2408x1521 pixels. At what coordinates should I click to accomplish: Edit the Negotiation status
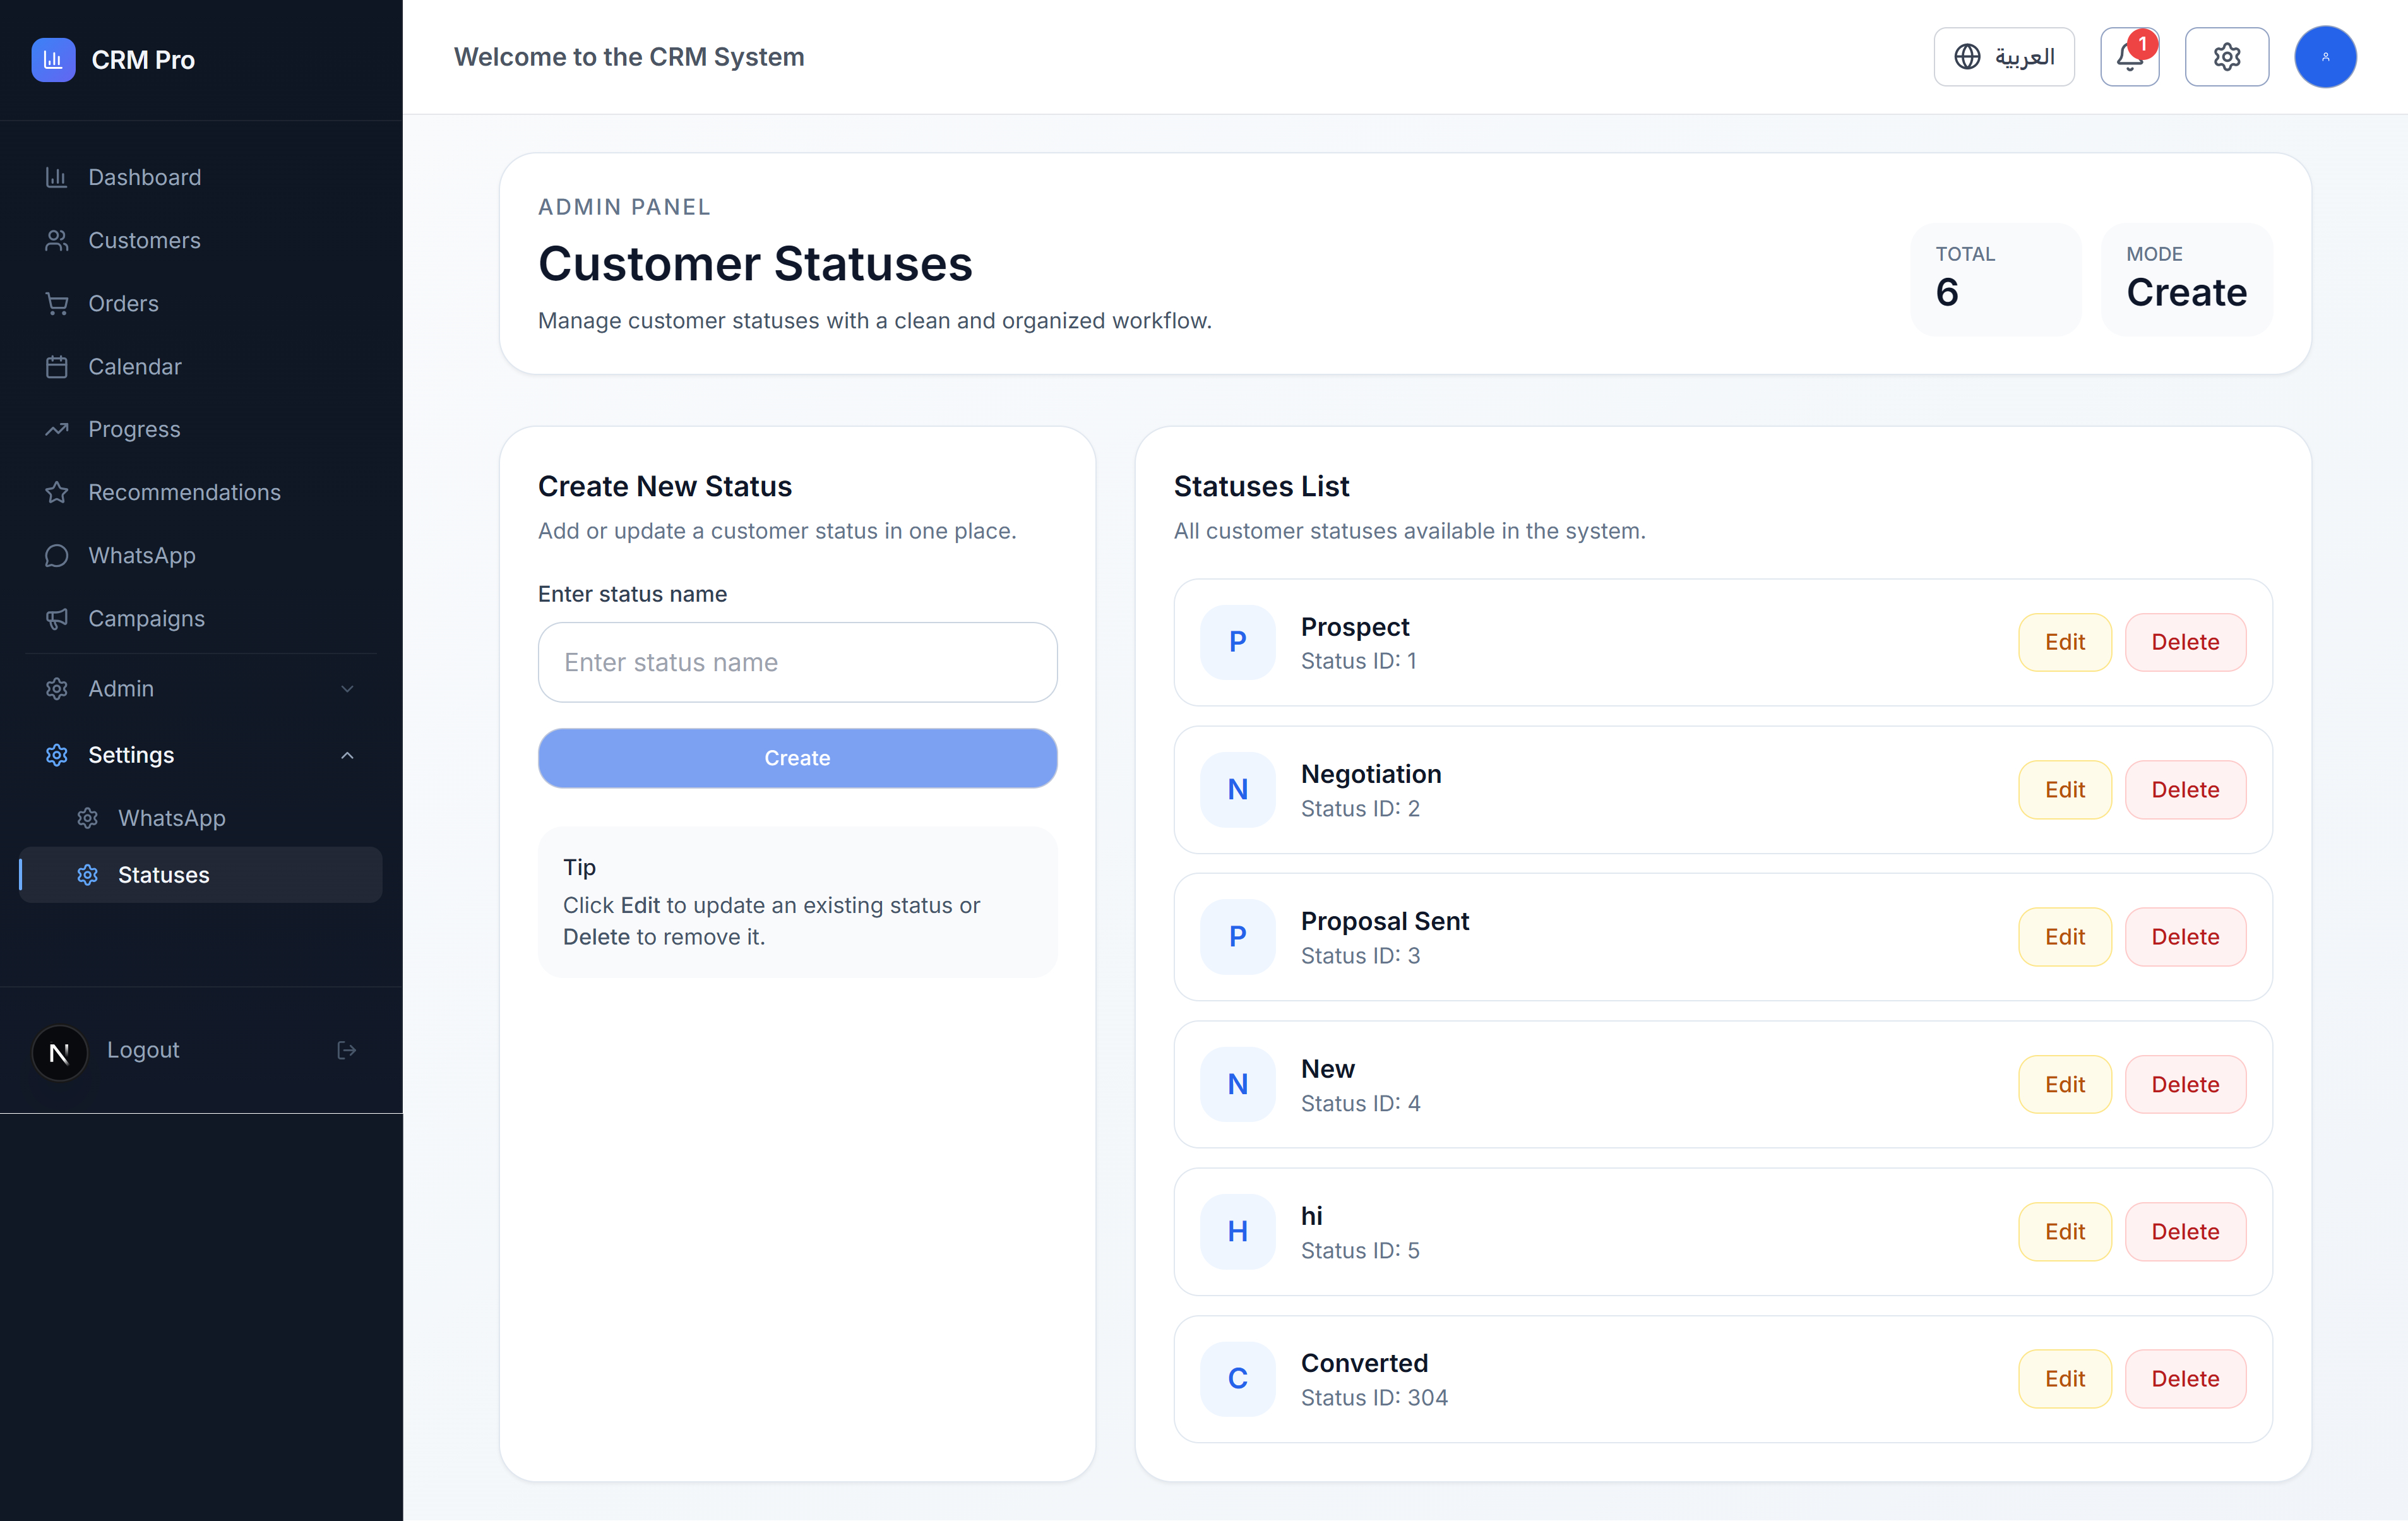[x=2064, y=790]
